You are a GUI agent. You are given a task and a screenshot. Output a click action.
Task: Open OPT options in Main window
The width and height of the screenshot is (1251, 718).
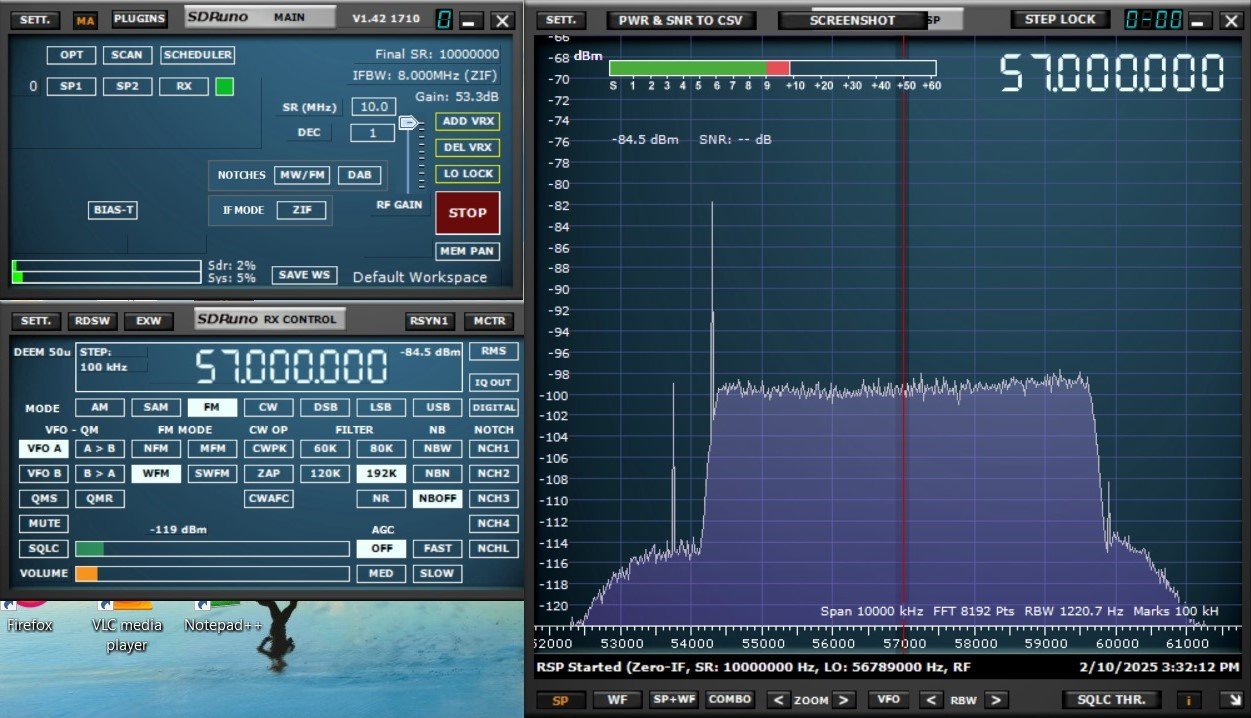tap(72, 55)
